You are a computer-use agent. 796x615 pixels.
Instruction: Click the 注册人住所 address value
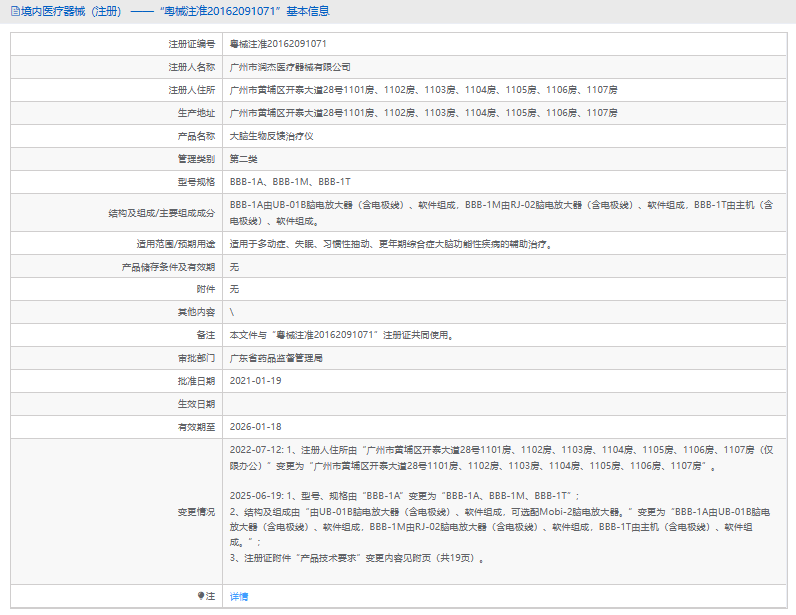click(423, 90)
